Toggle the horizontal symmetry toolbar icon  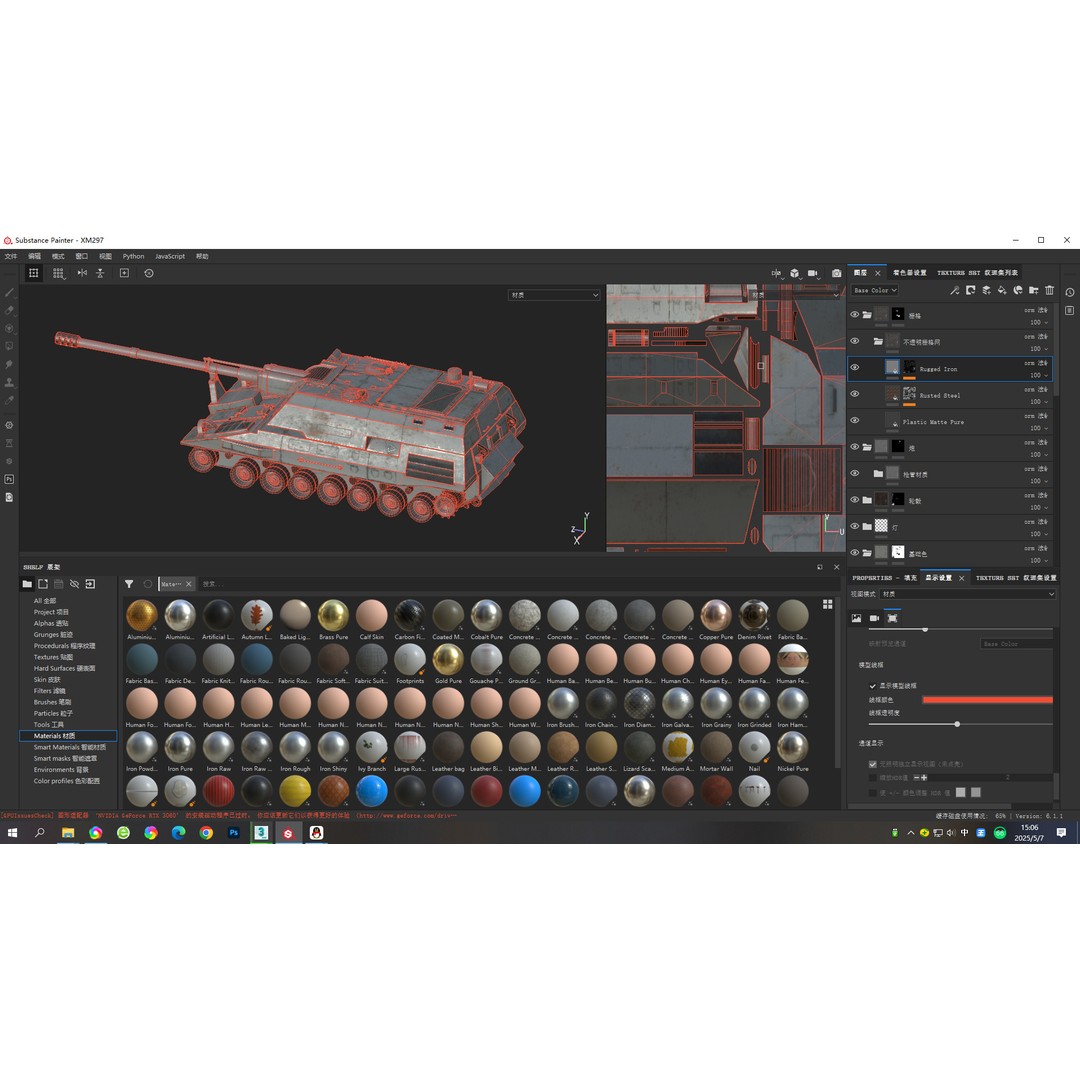[x=82, y=273]
